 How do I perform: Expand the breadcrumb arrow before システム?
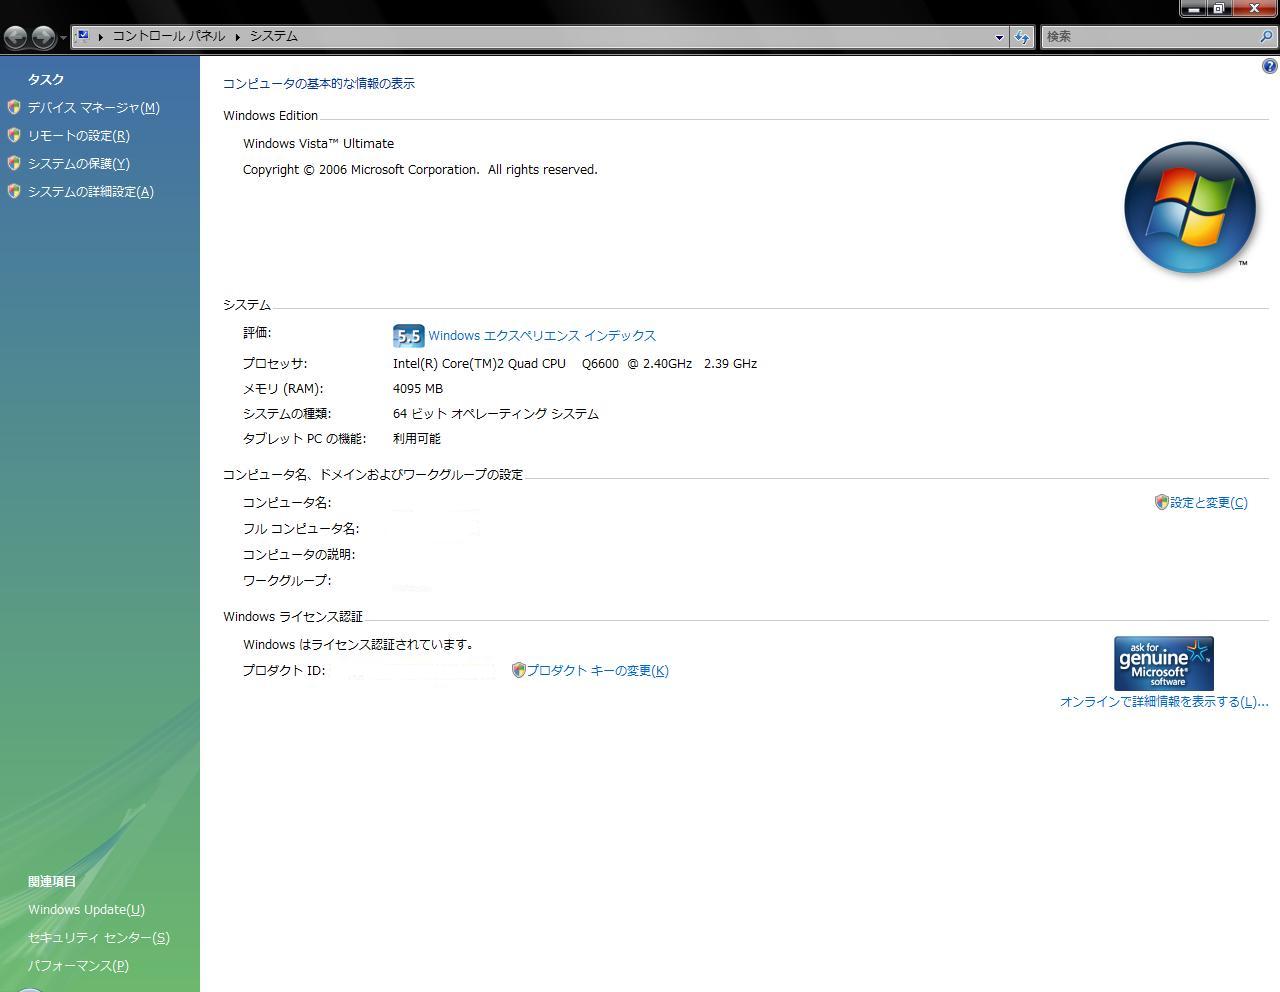point(238,37)
